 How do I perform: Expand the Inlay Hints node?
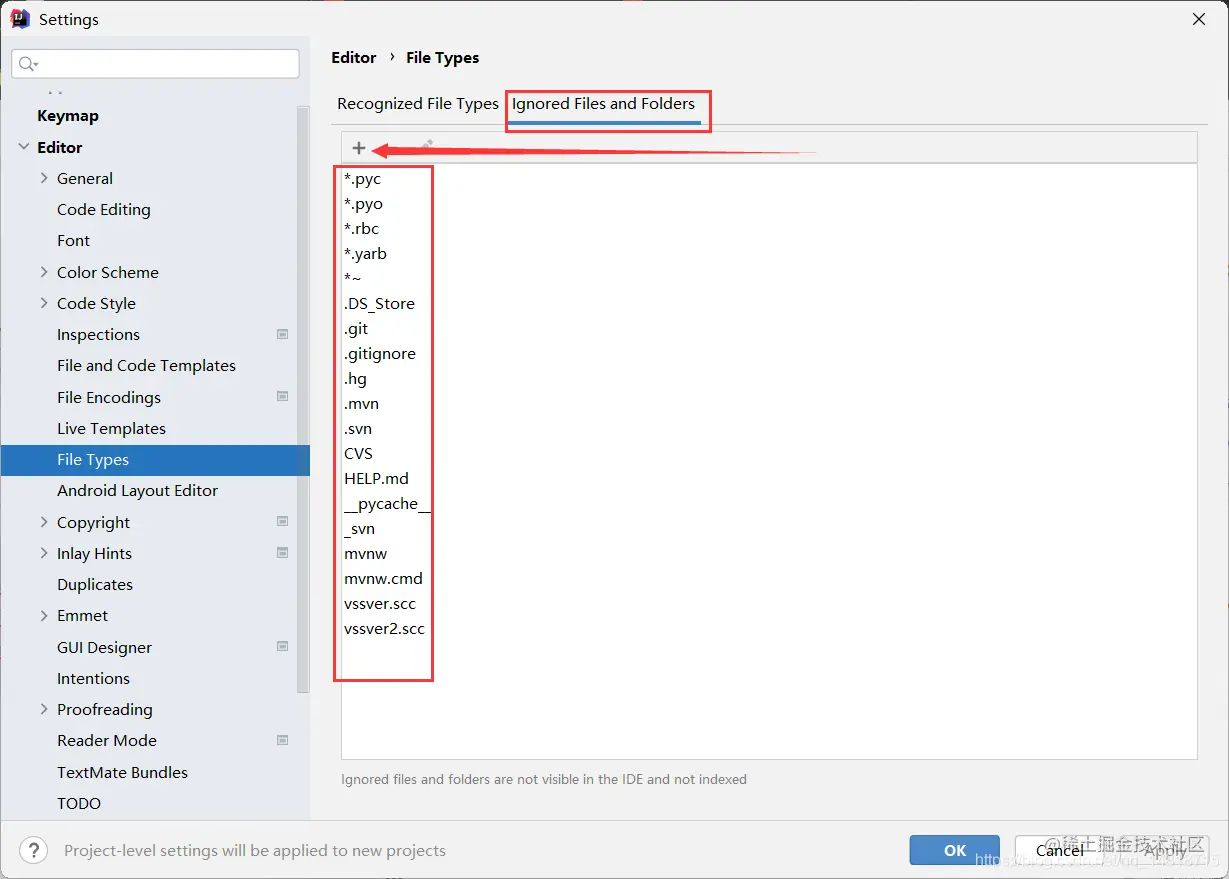coord(44,553)
